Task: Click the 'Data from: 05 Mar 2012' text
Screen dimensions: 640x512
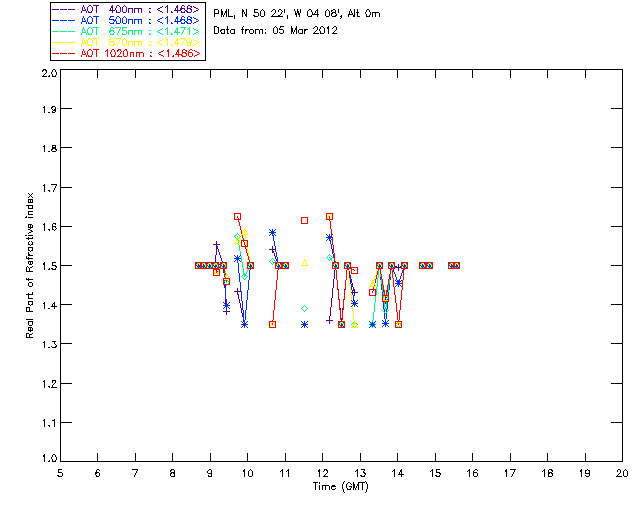Action: click(276, 30)
